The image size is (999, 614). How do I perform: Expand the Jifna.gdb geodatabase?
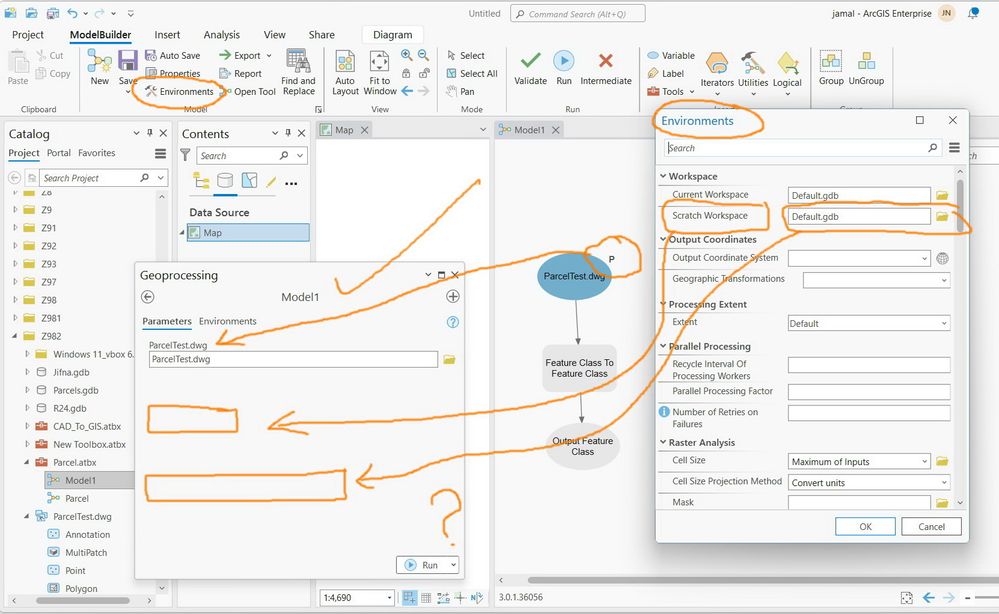point(27,372)
